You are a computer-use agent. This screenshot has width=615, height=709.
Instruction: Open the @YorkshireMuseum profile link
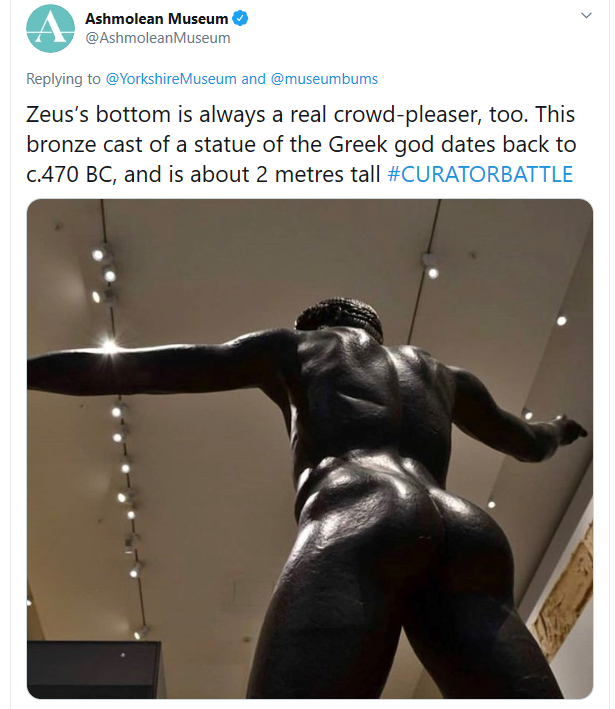pyautogui.click(x=171, y=79)
